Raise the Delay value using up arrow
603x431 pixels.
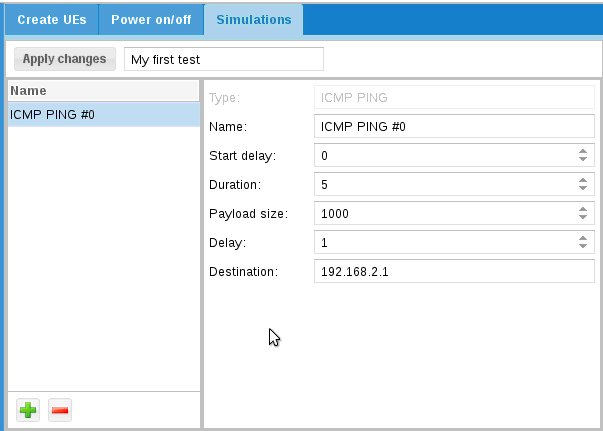pyautogui.click(x=583, y=239)
